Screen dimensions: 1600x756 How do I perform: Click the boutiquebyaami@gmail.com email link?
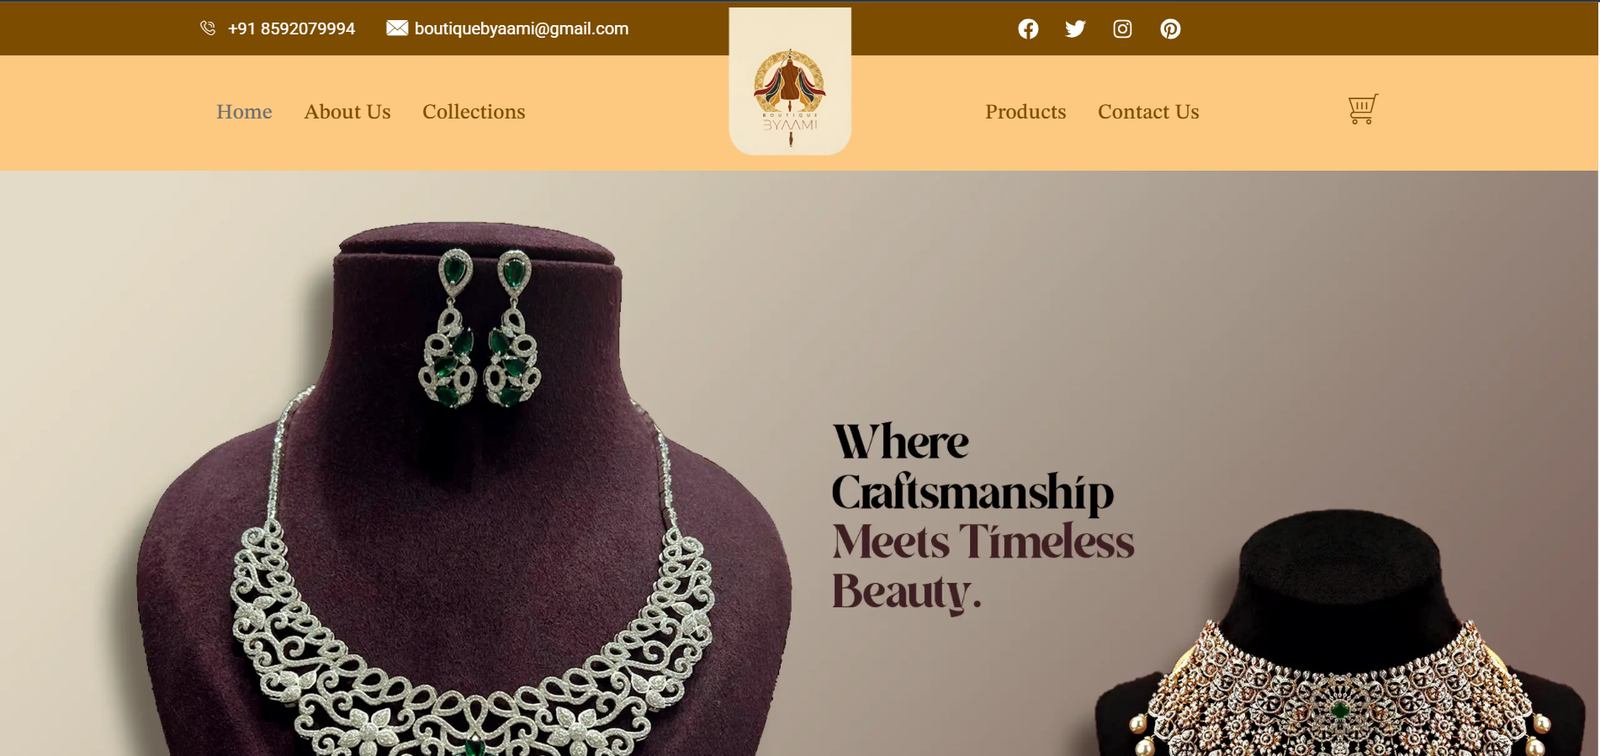point(521,29)
